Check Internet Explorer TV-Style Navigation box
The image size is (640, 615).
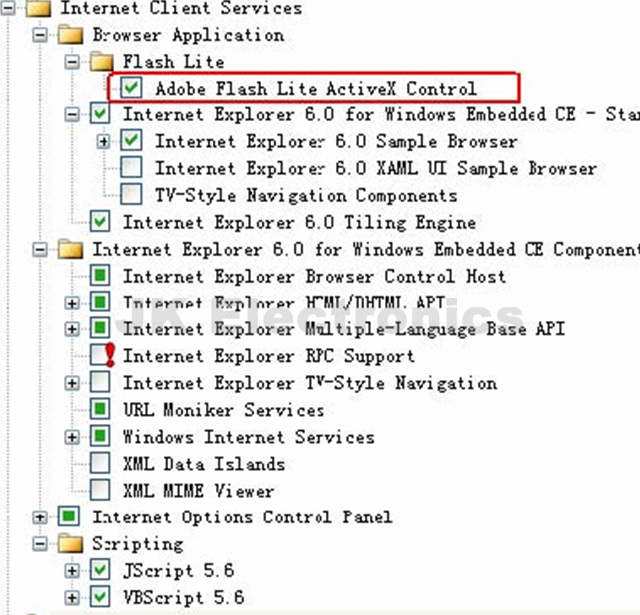[x=100, y=382]
